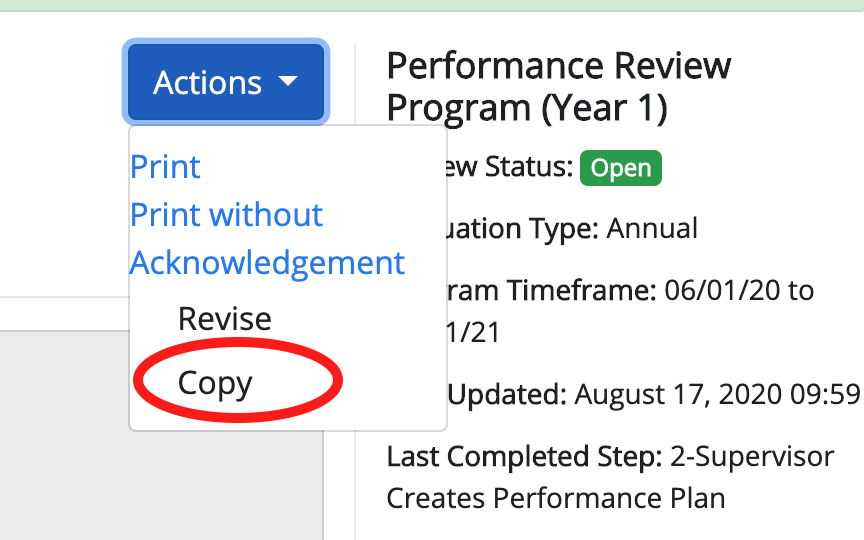The image size is (864, 540).
Task: Click the gray panel below the menu
Action: [x=65, y=435]
